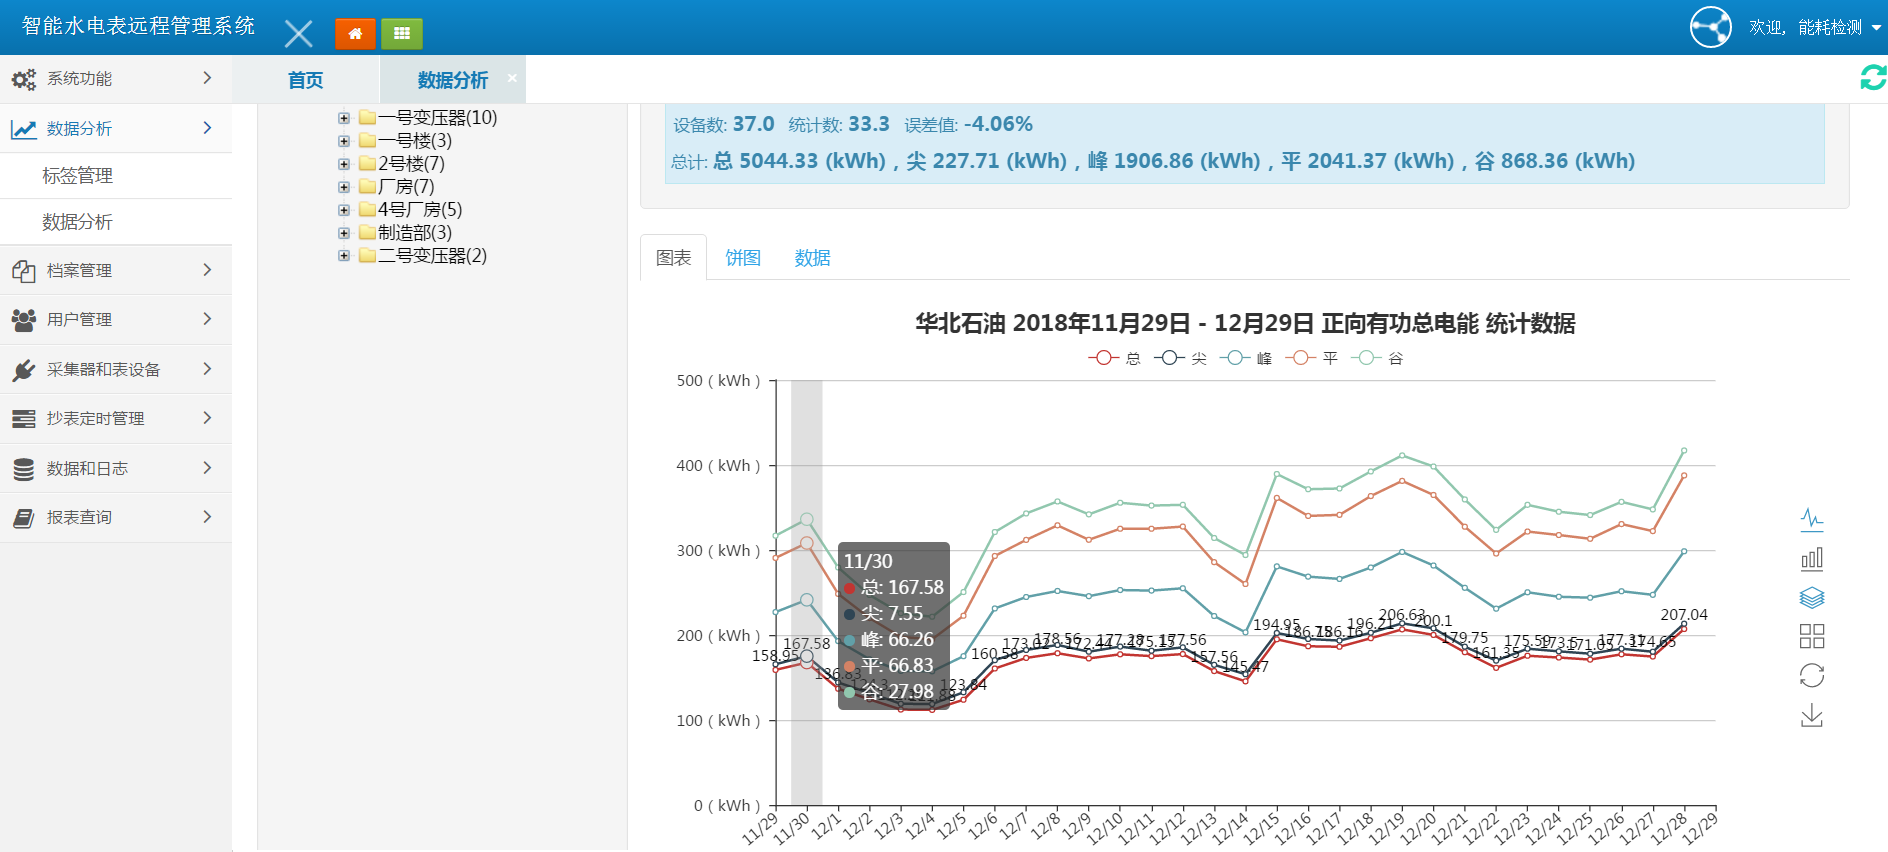The width and height of the screenshot is (1888, 852).
Task: Expand the 一号变压器(10) tree node
Action: point(344,118)
